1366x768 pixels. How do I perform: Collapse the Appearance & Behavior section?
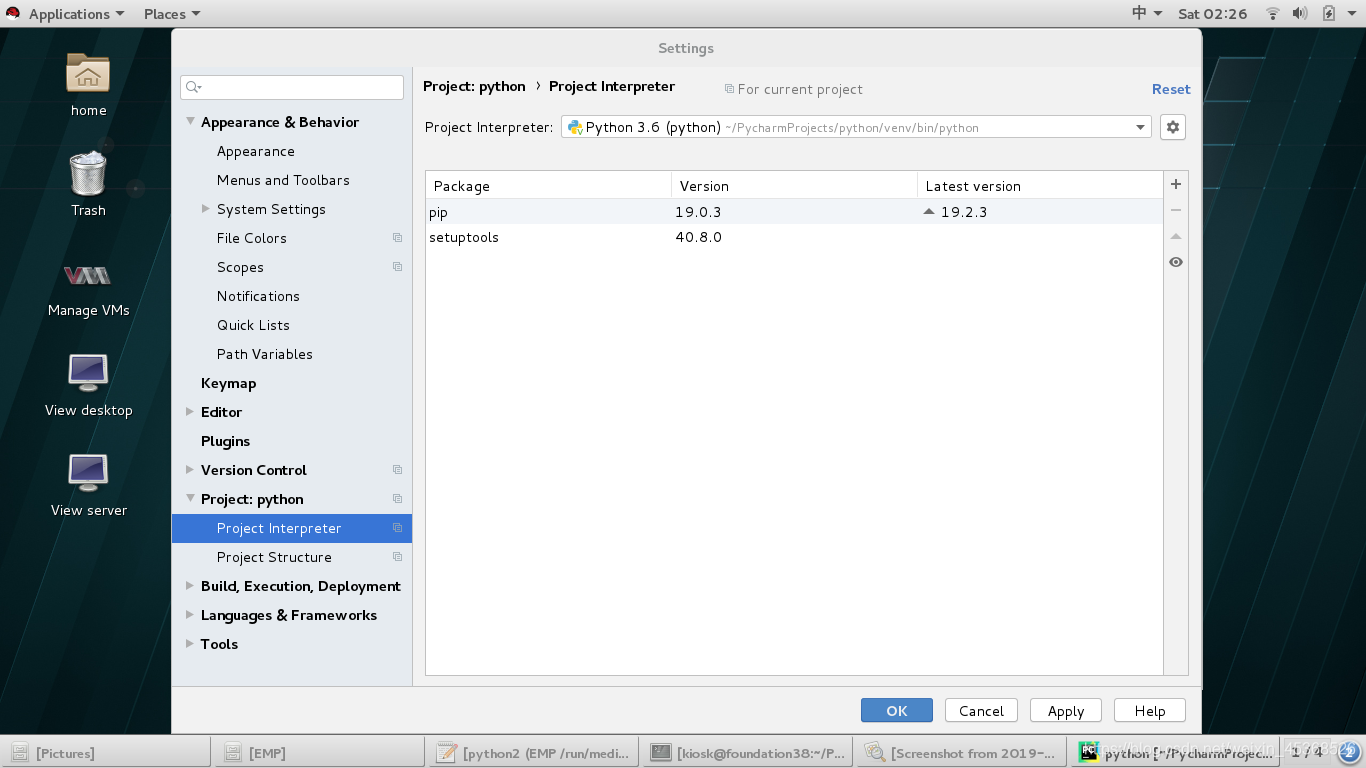[190, 122]
